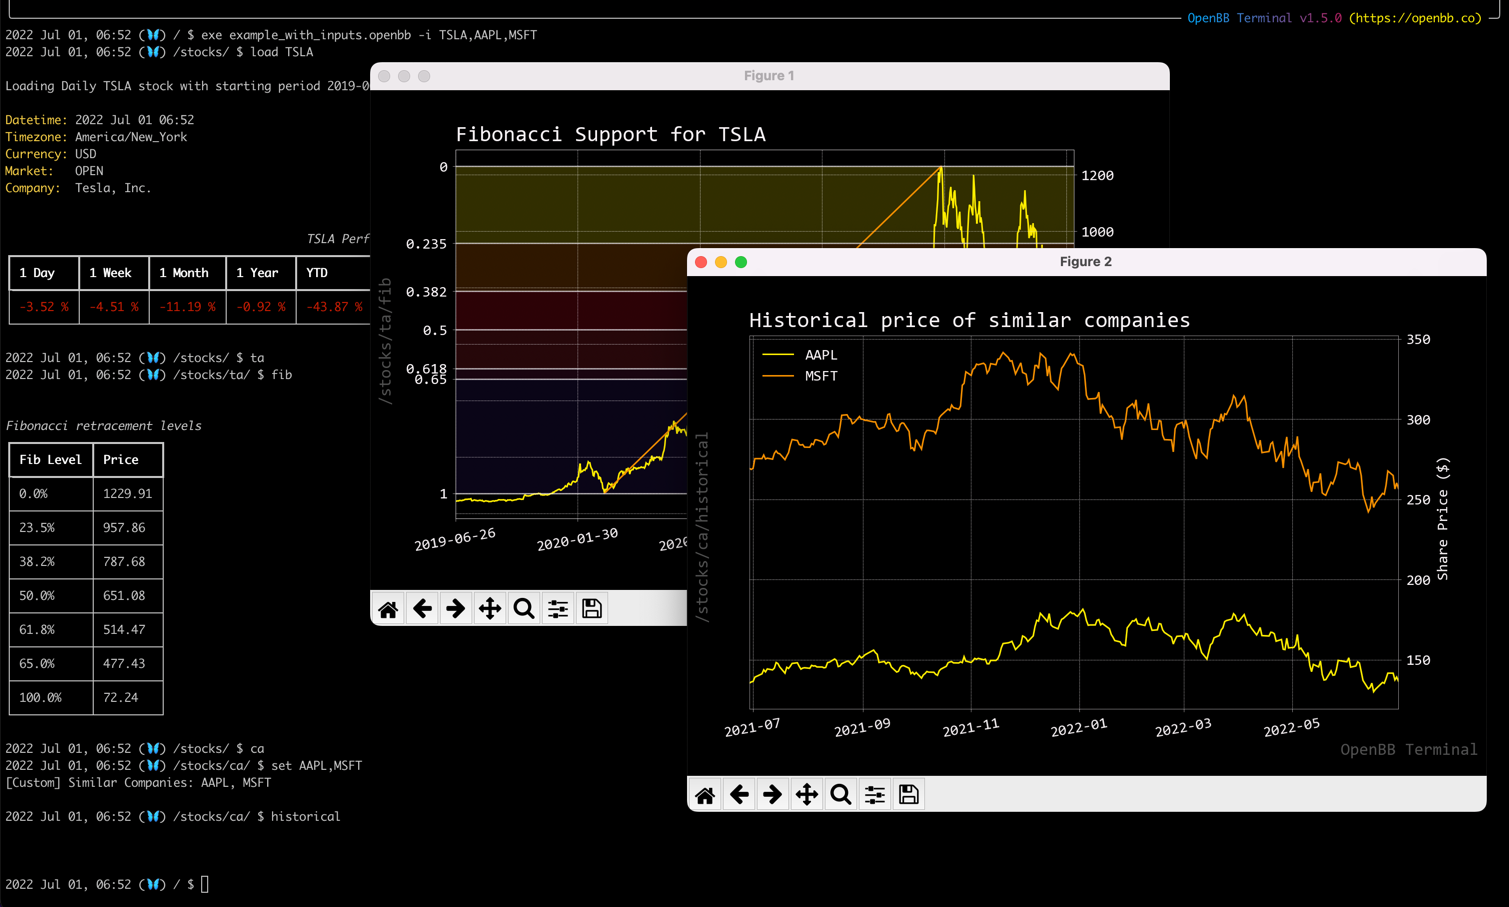Viewport: 1509px width, 907px height.
Task: Click Back arrow in Figure 2 toolbar
Action: tap(739, 795)
